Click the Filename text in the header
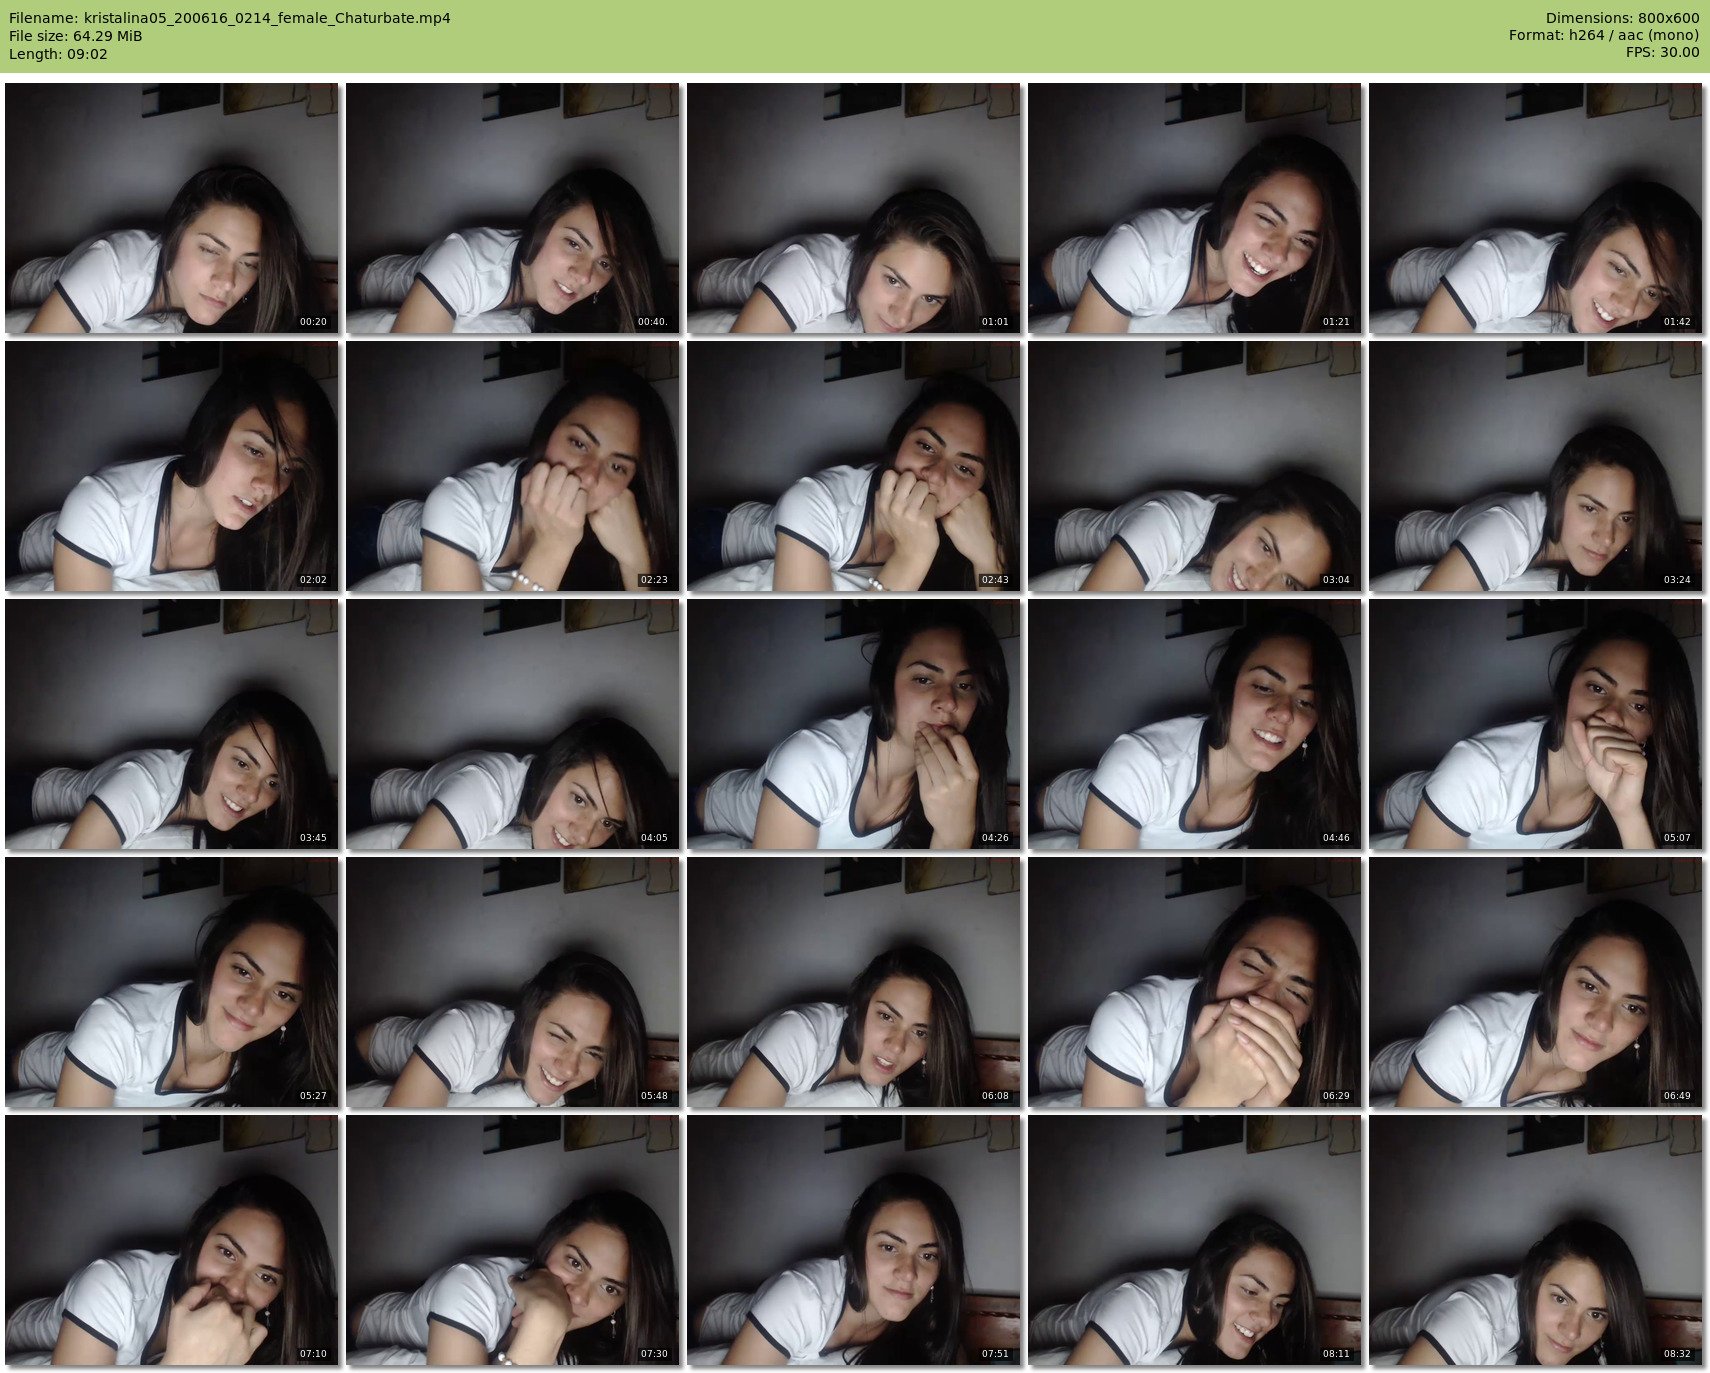This screenshot has width=1710, height=1373. tap(229, 18)
